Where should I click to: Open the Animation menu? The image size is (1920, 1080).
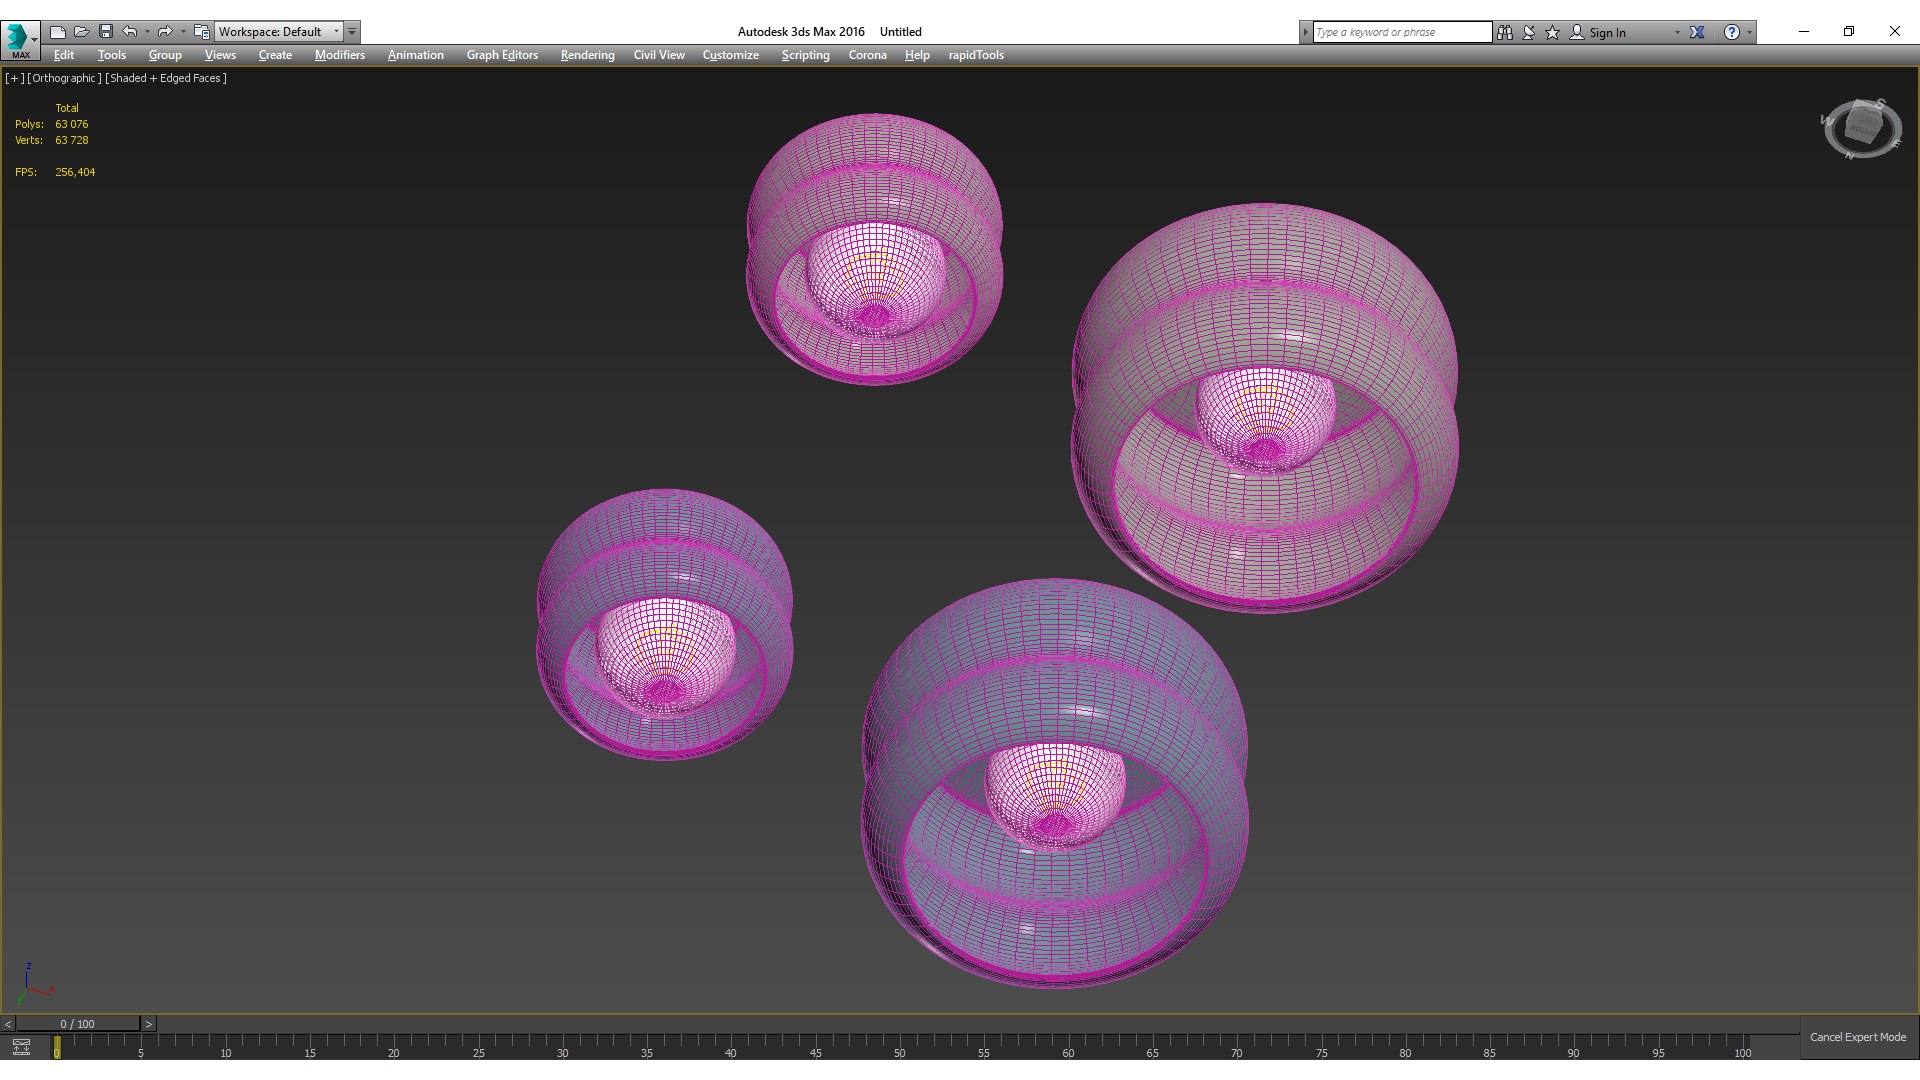(x=416, y=55)
